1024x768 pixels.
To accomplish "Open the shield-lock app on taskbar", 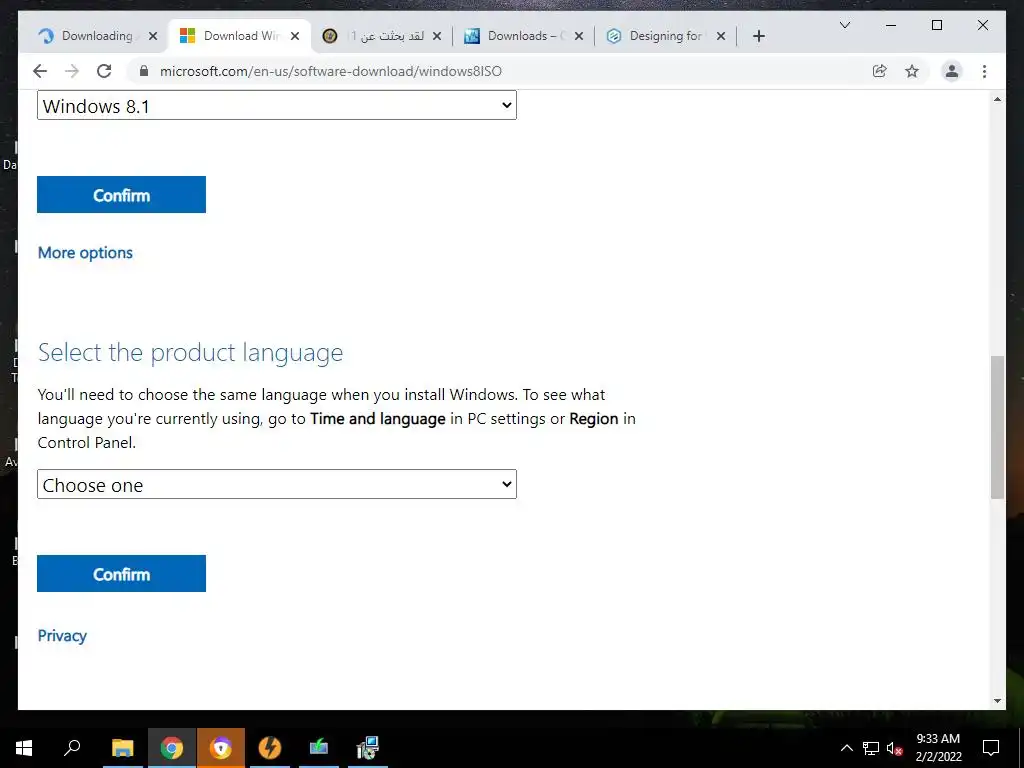I will pos(221,748).
